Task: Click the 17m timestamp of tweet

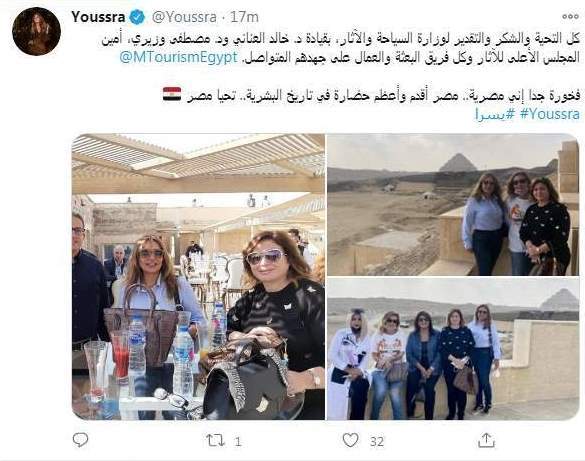Action: coord(244,17)
